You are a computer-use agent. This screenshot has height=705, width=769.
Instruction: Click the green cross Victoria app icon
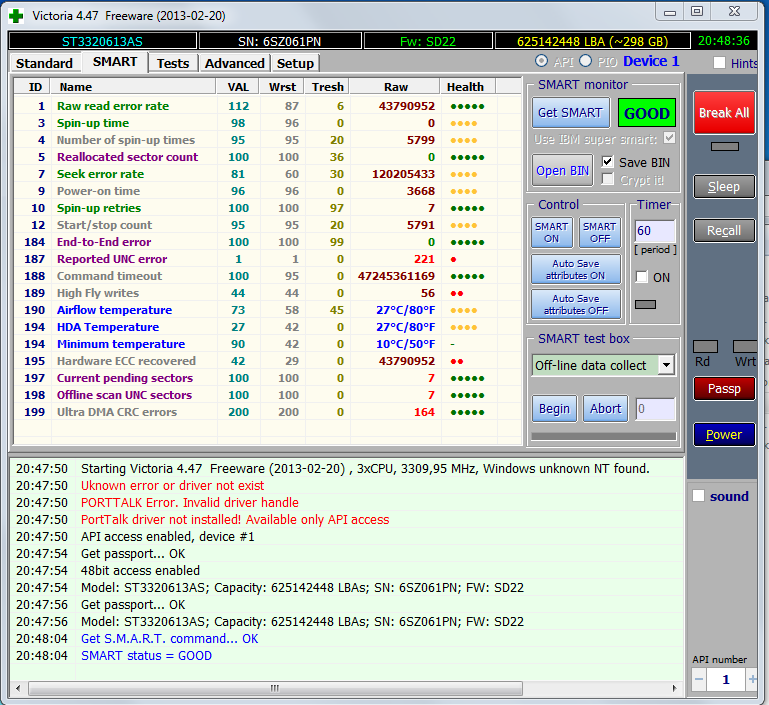(16, 16)
